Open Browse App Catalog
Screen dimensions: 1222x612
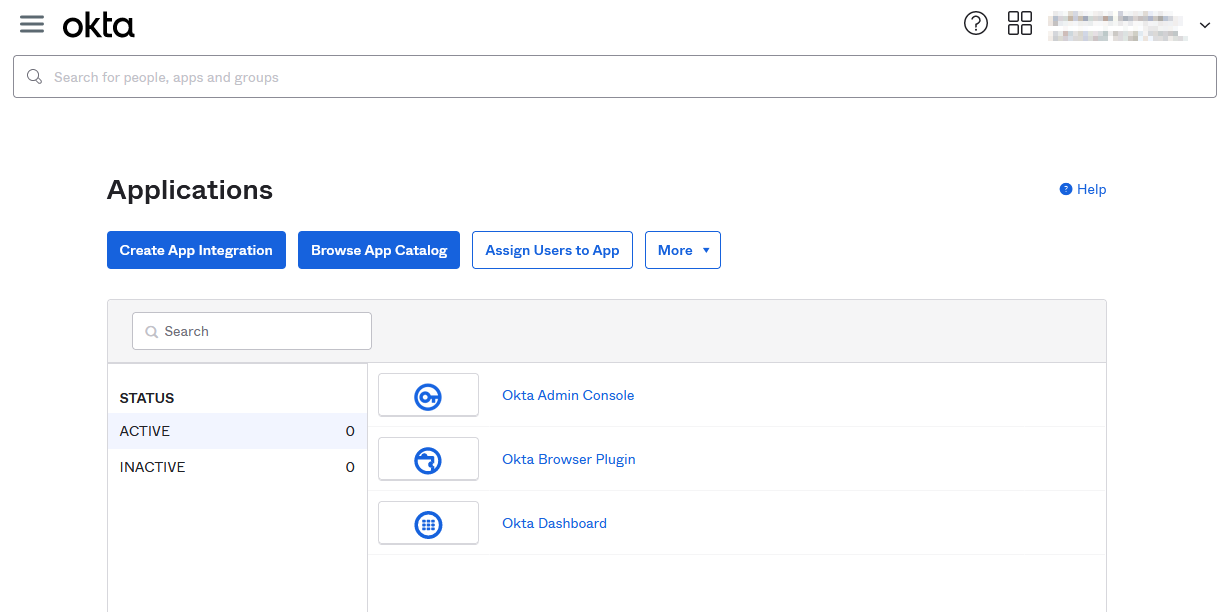point(379,250)
